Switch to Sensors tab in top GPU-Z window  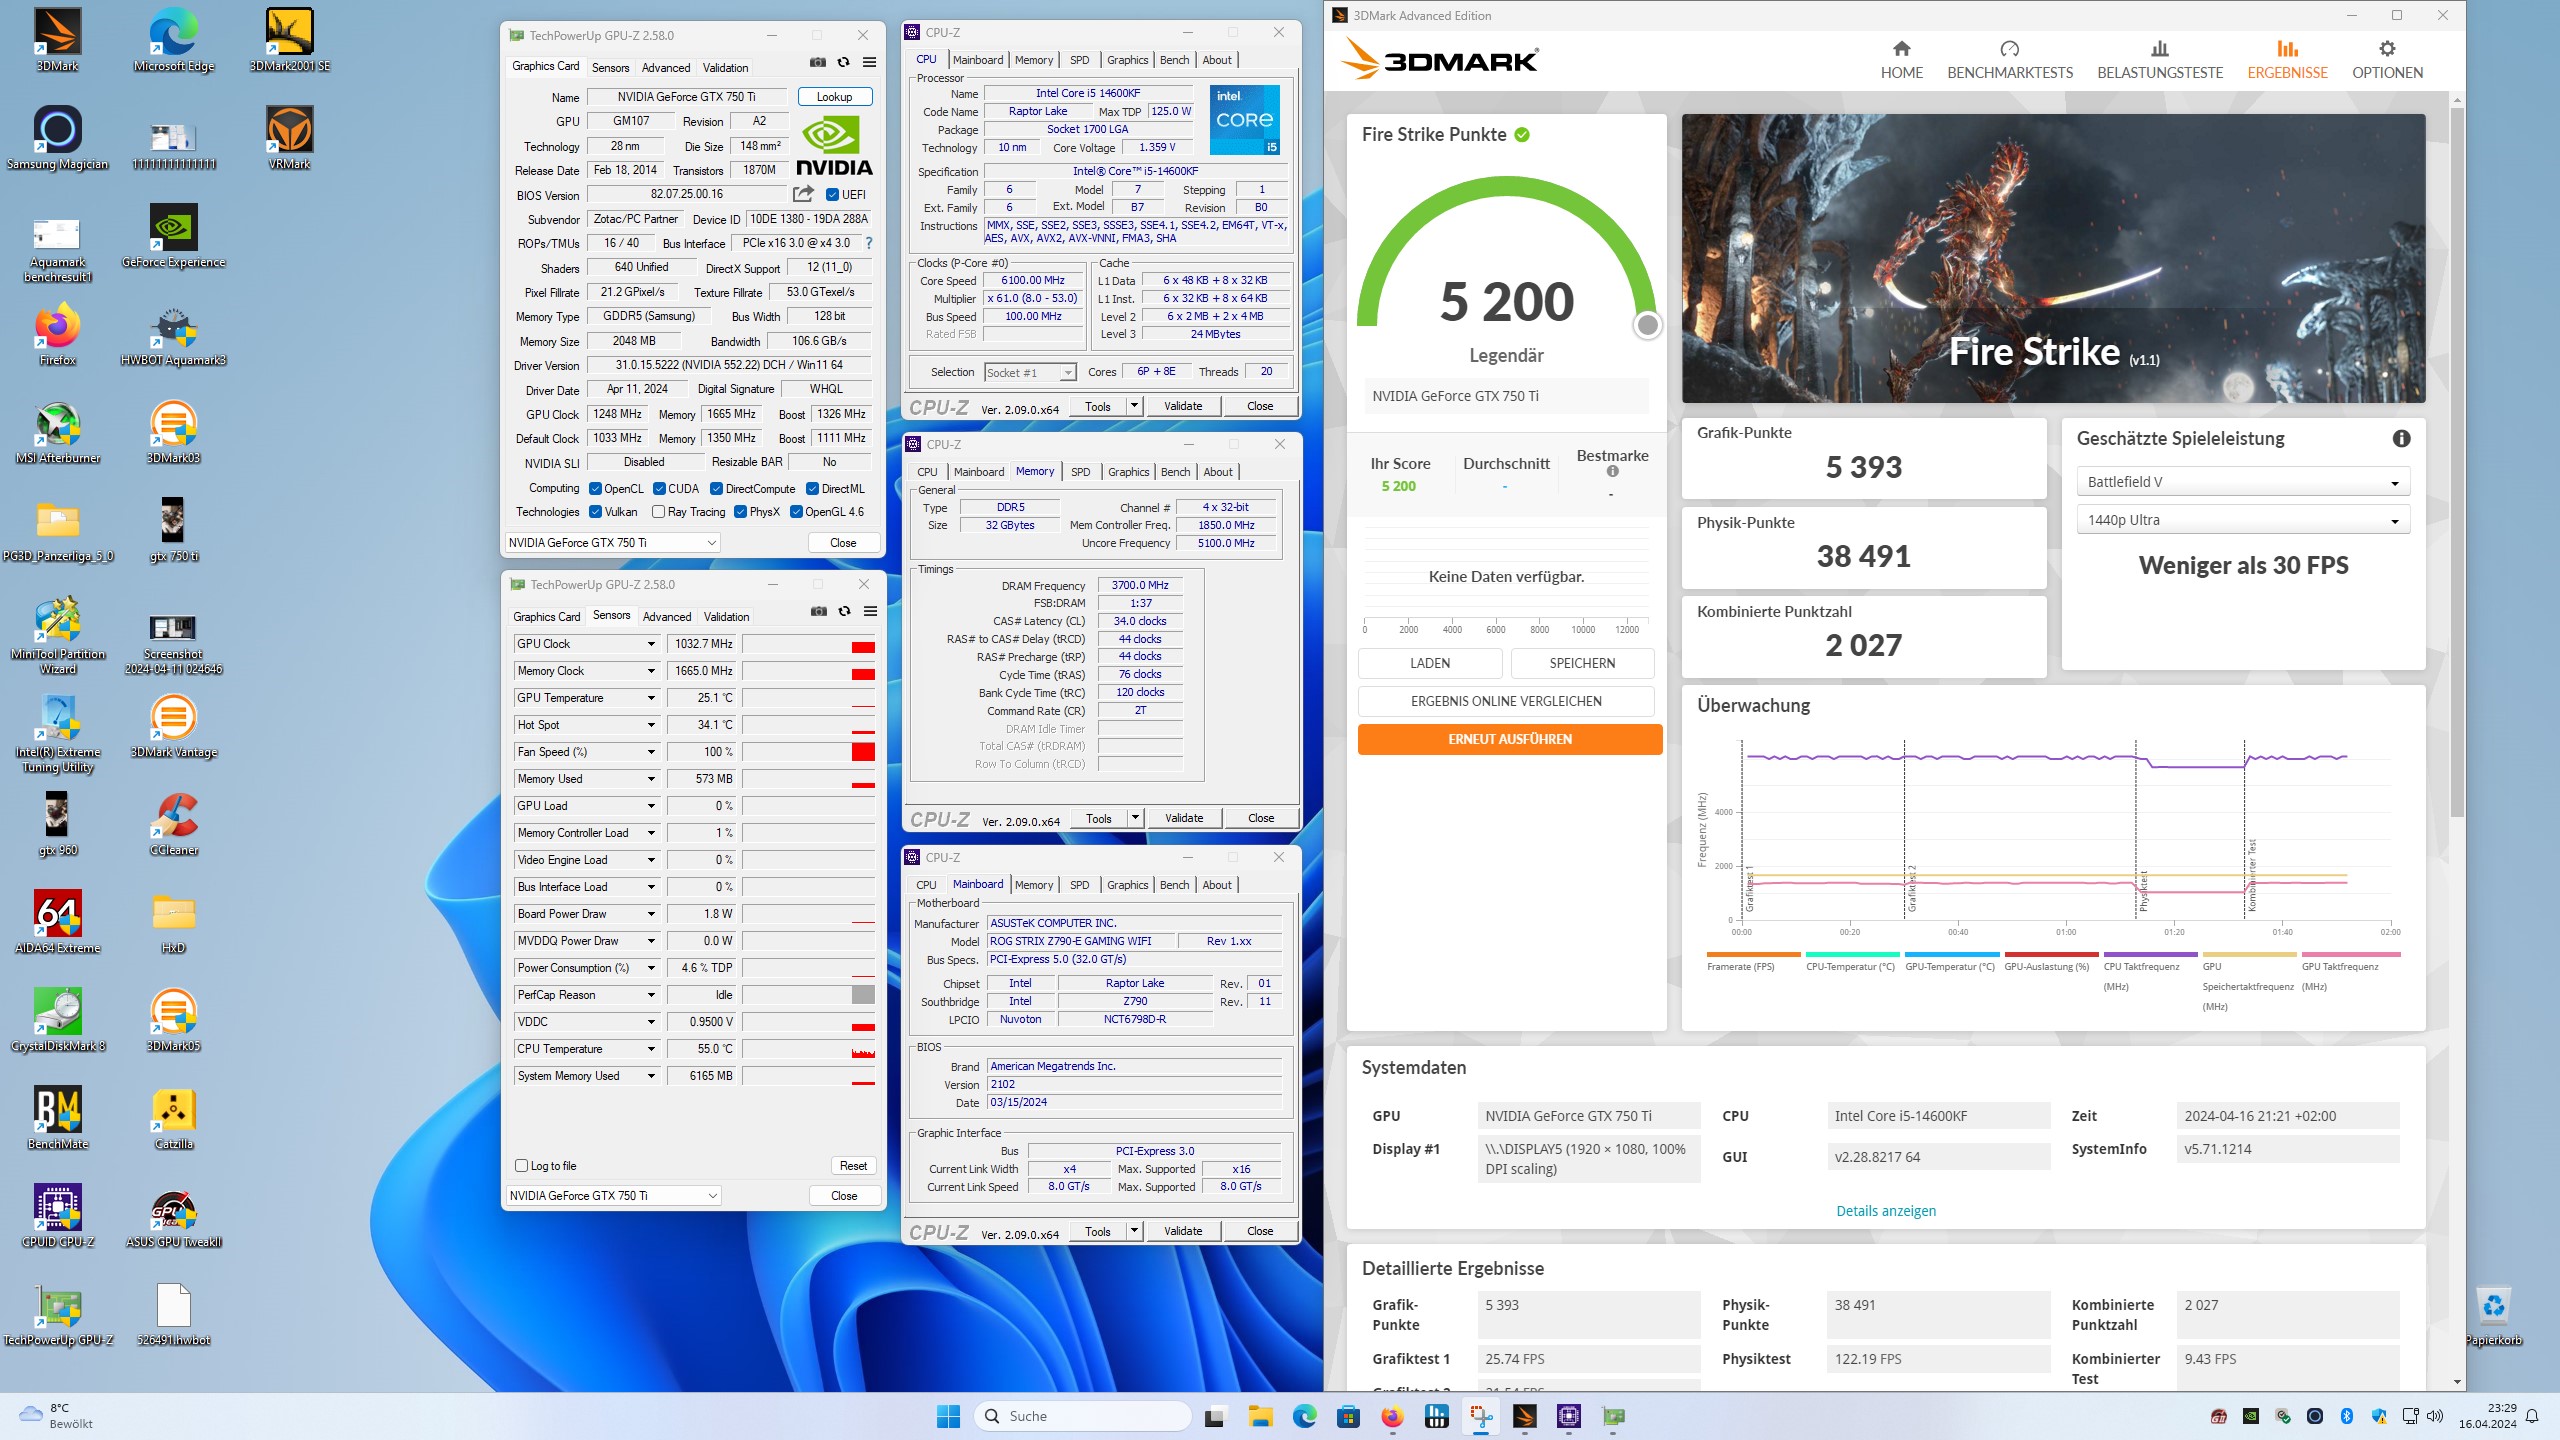(x=610, y=68)
